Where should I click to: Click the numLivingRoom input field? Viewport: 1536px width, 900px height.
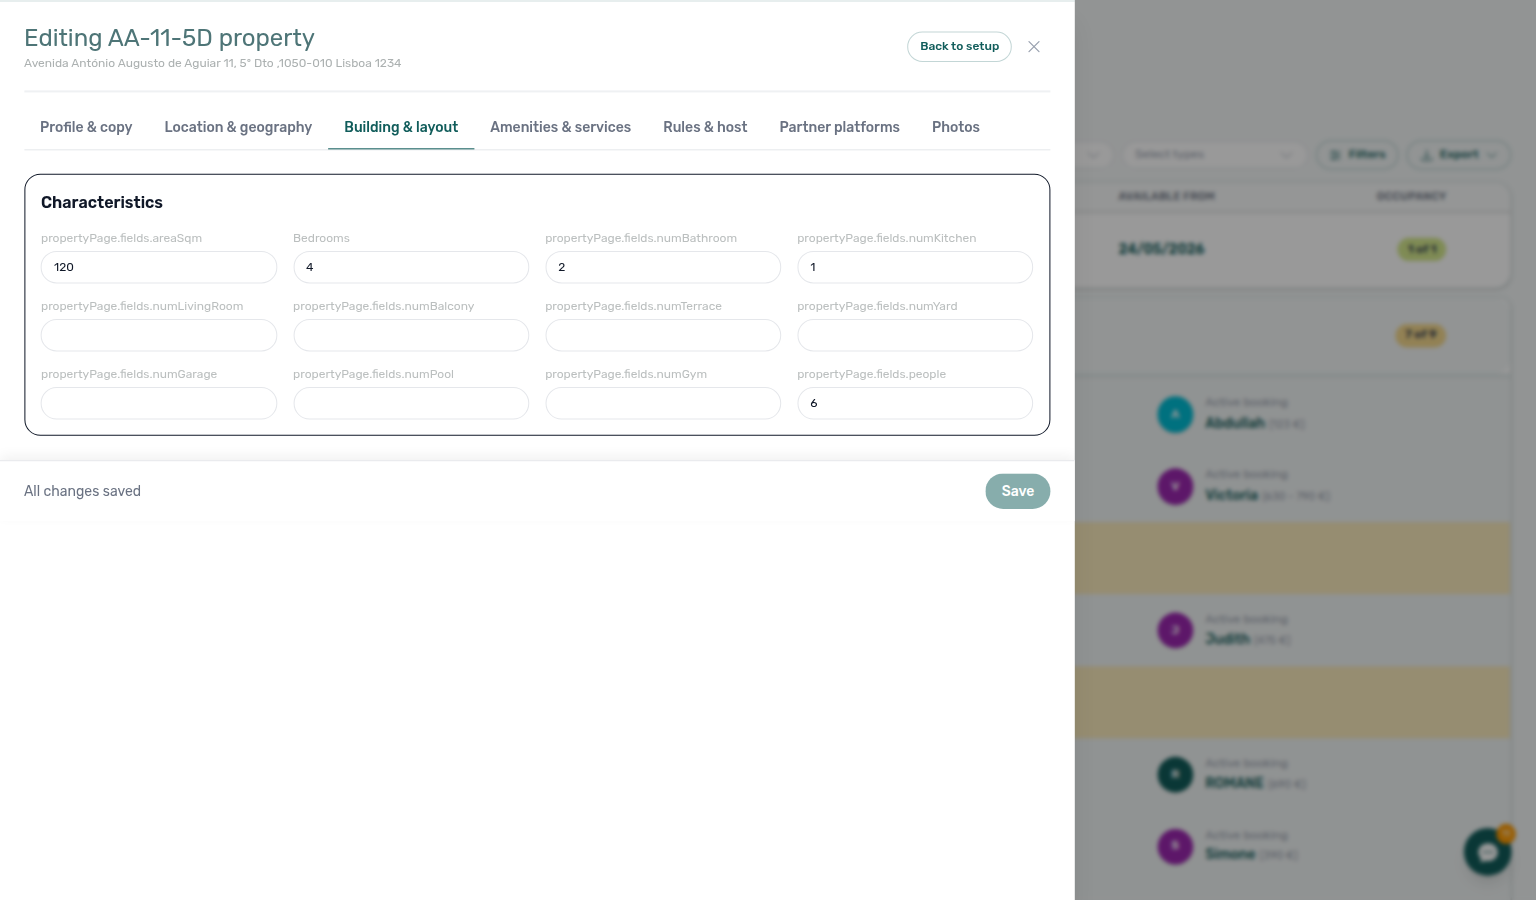[x=159, y=335]
